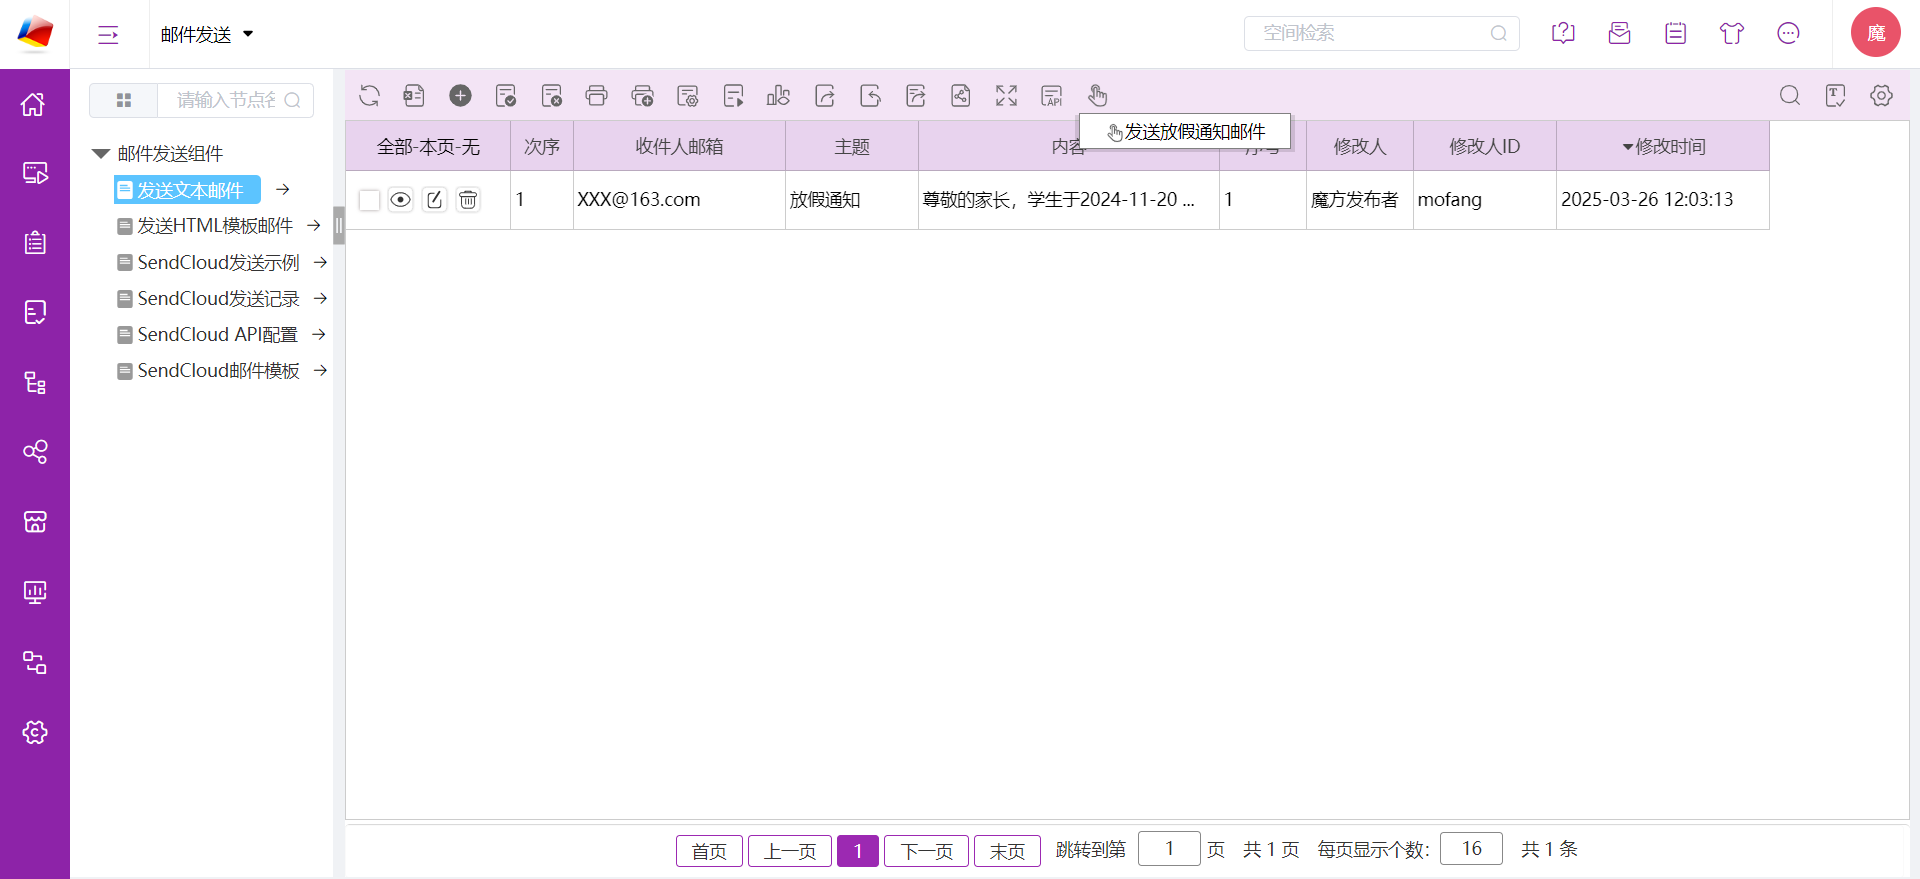Click the 下一页 button
Viewport: 1920px width, 879px height.
click(x=926, y=851)
